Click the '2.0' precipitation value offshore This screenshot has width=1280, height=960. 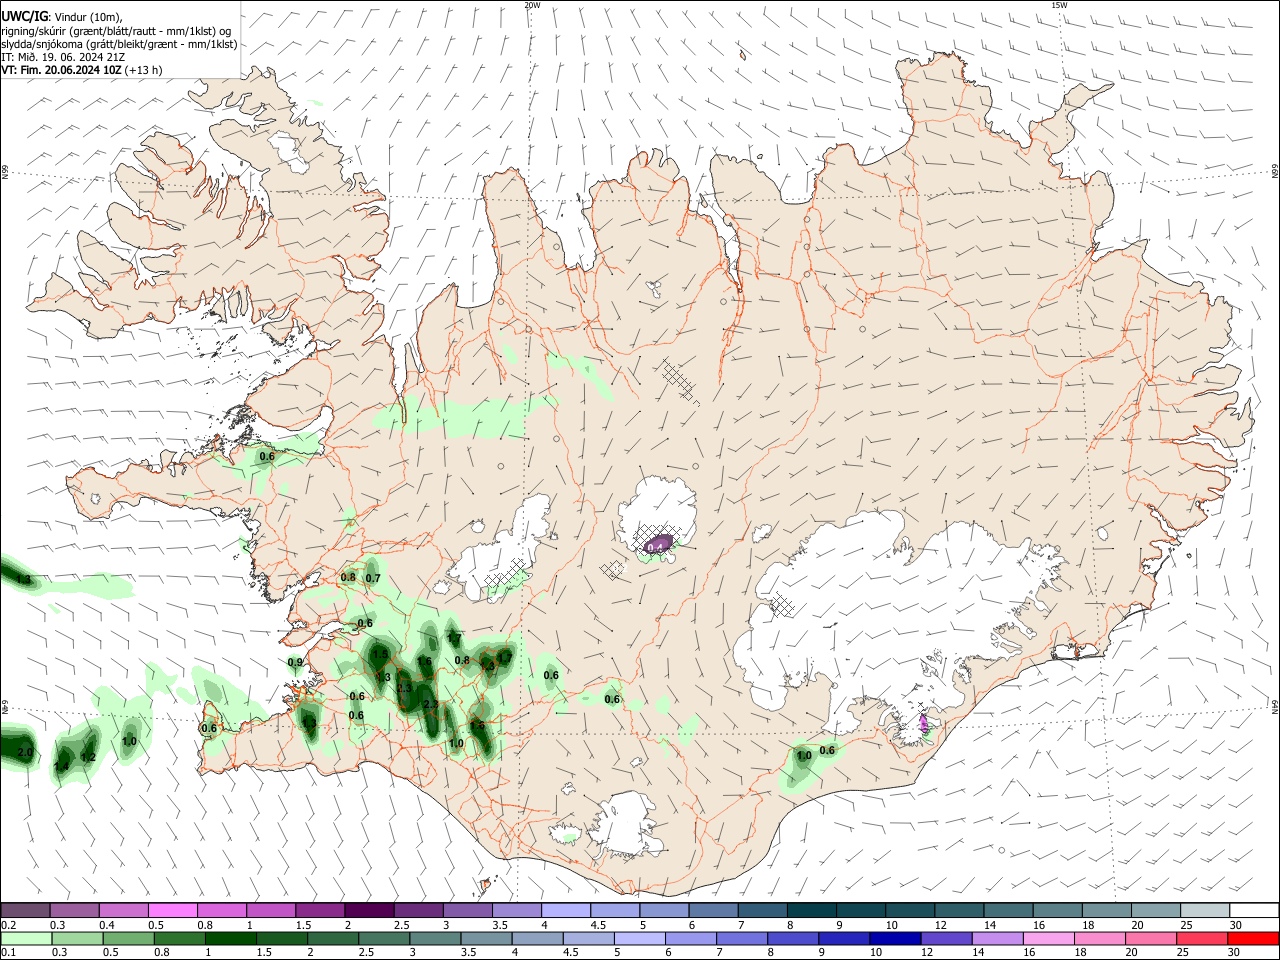click(x=25, y=751)
